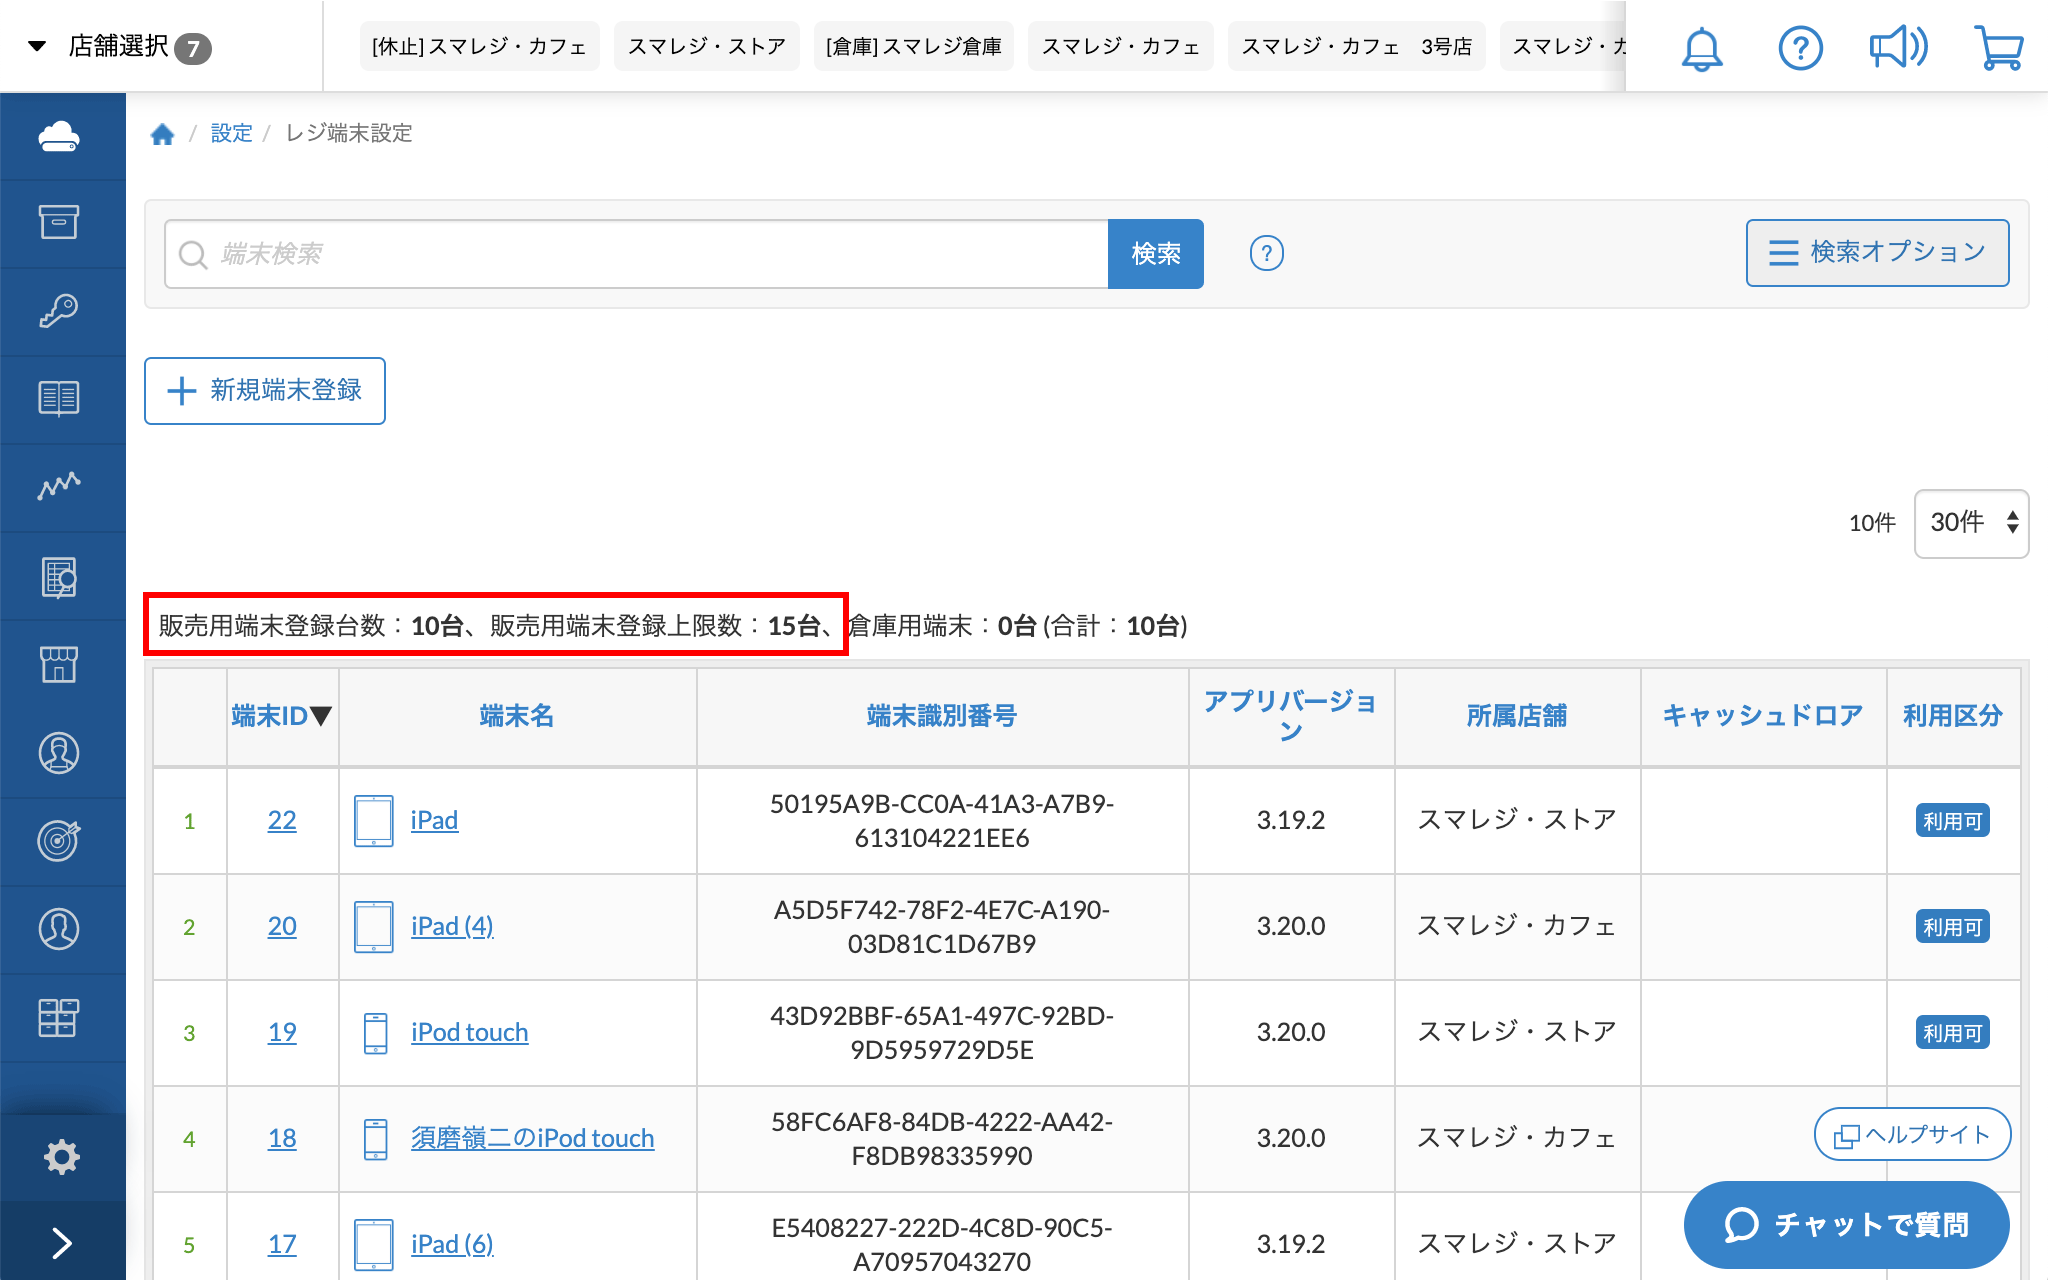Open the line chart analytics sidebar icon
Image resolution: width=2048 pixels, height=1280 pixels.
pyautogui.click(x=59, y=486)
